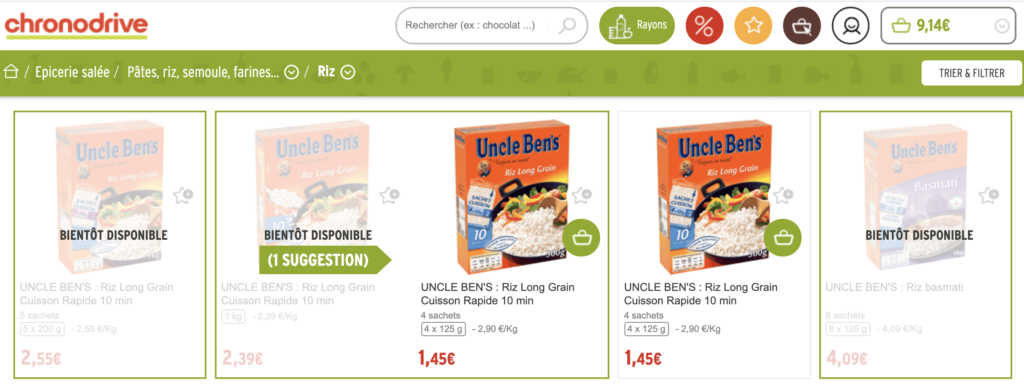The image size is (1024, 389).
Task: Open the Rayons menu
Action: [637, 25]
